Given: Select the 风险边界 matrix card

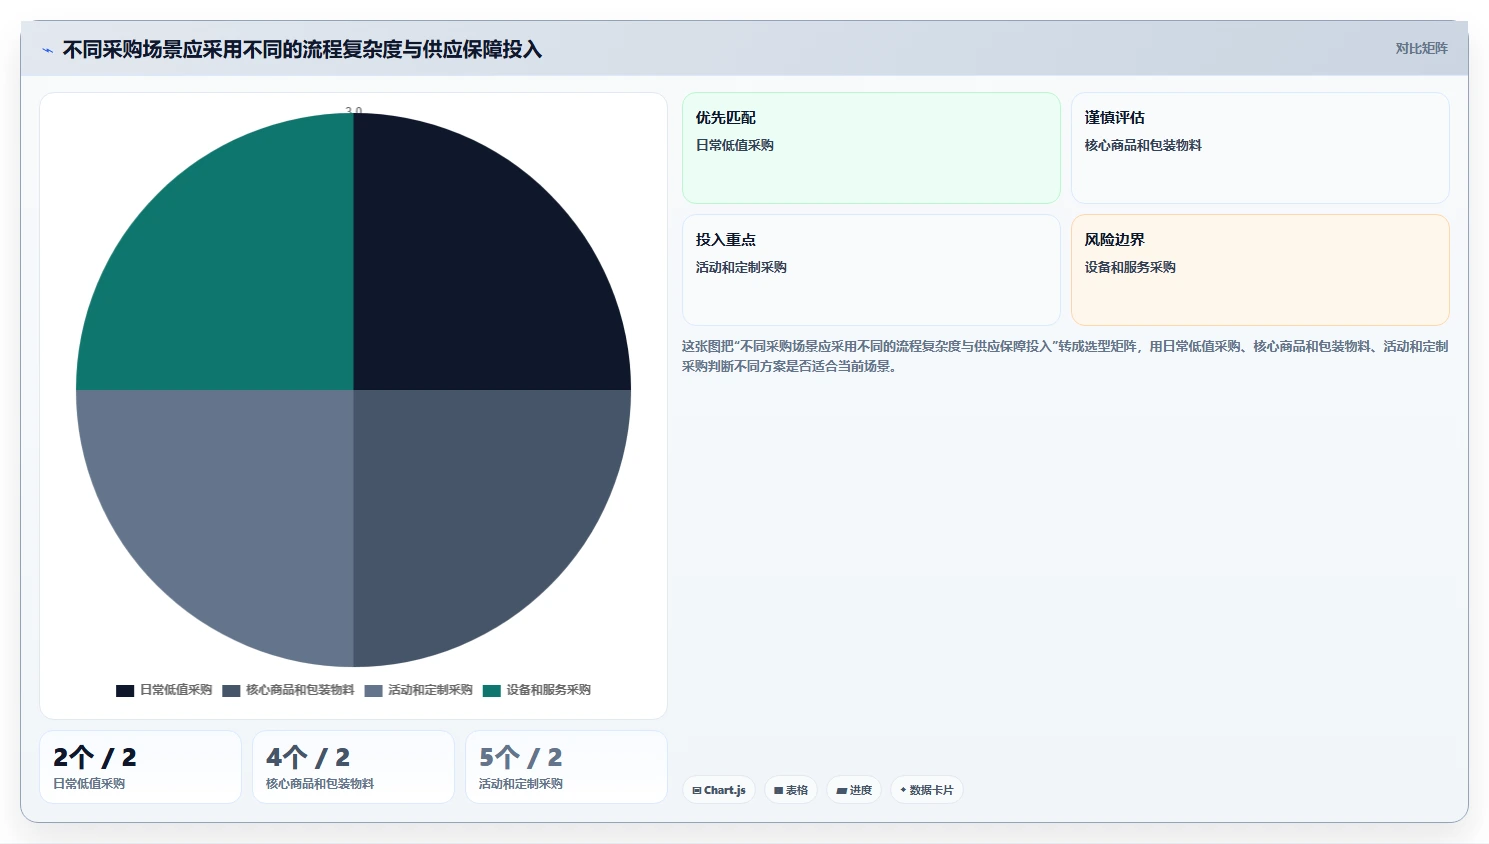Looking at the screenshot, I should pos(1260,270).
